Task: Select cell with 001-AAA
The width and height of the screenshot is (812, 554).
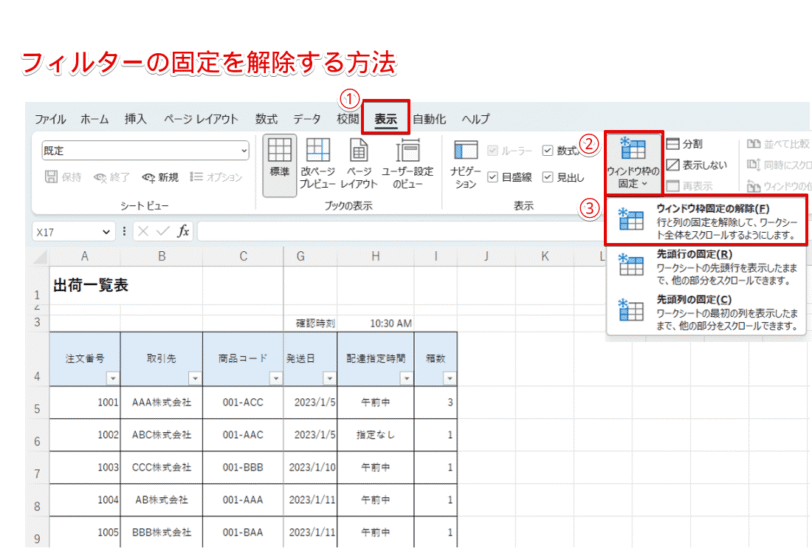Action: pyautogui.click(x=243, y=500)
